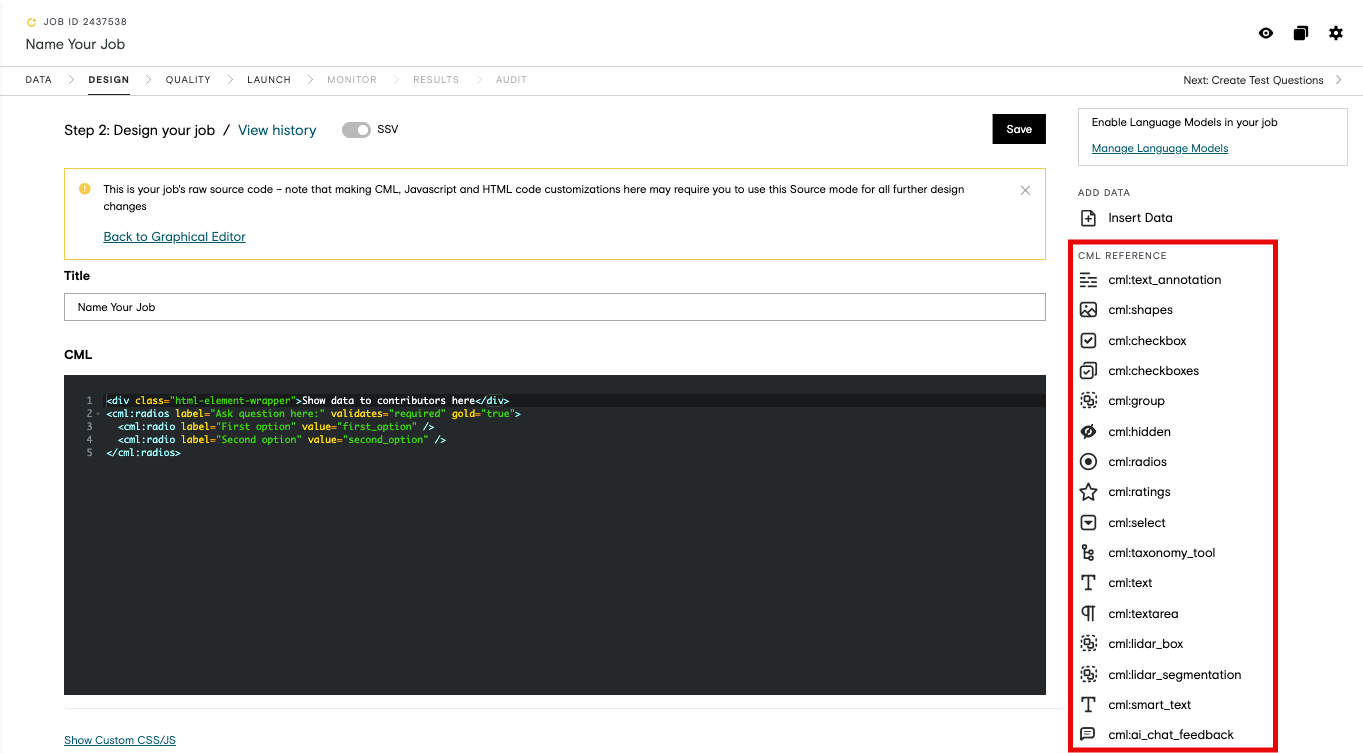Expand Show Custom CSS/JS section

(120, 740)
